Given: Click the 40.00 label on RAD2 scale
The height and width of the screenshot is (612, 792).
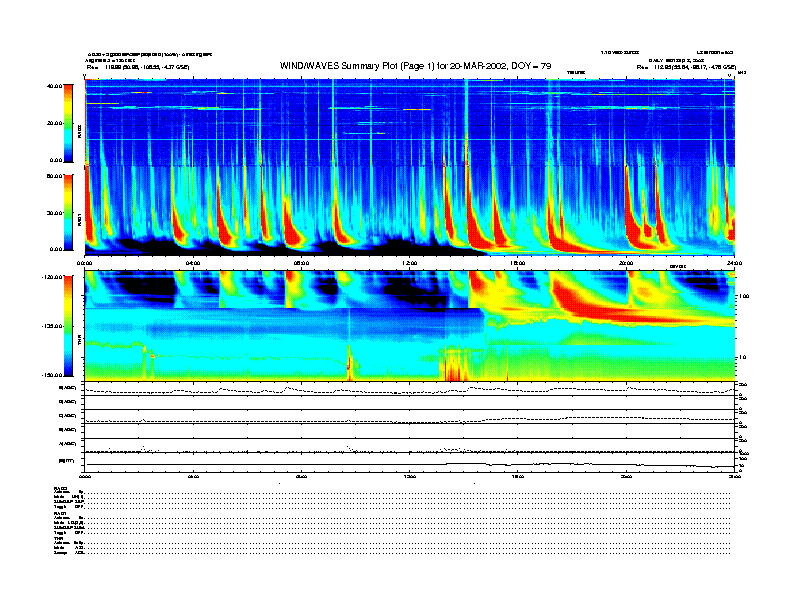Looking at the screenshot, I should 55,86.
